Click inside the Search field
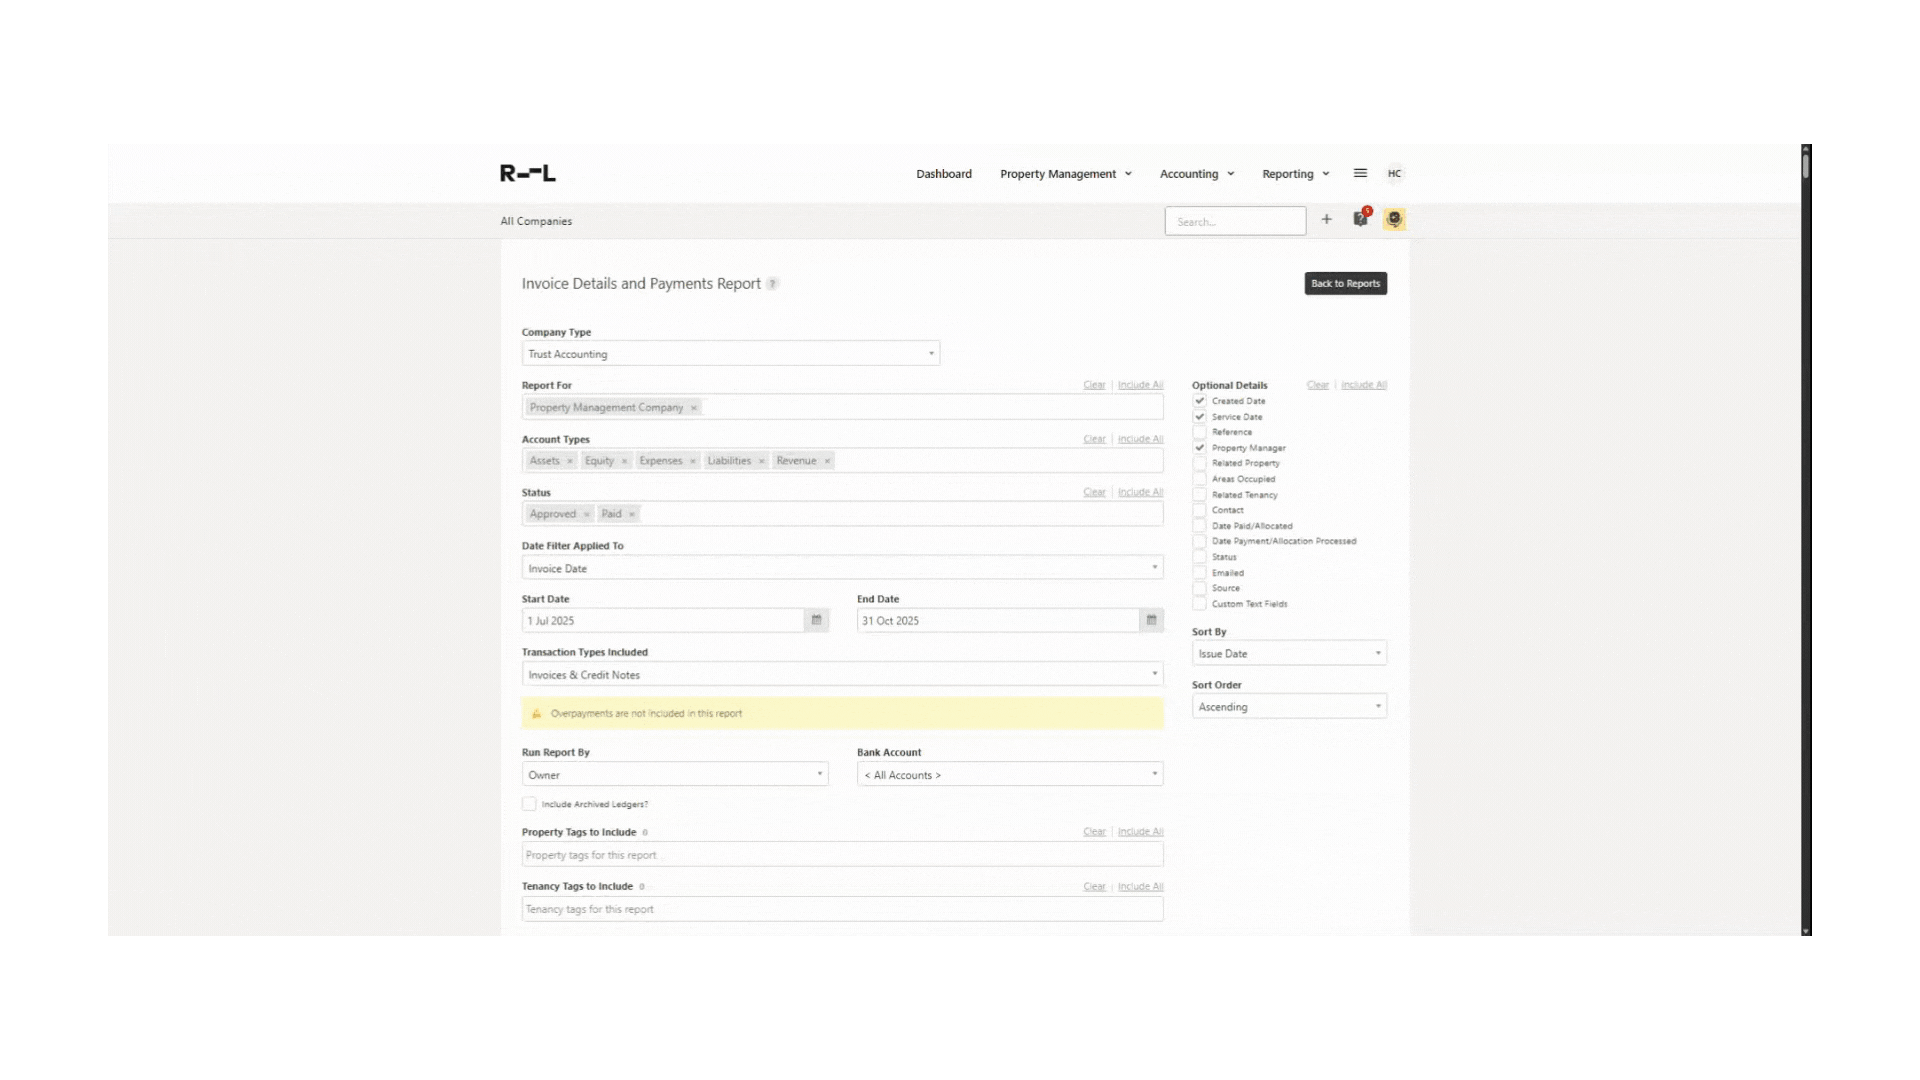This screenshot has height=1080, width=1920. point(1234,220)
